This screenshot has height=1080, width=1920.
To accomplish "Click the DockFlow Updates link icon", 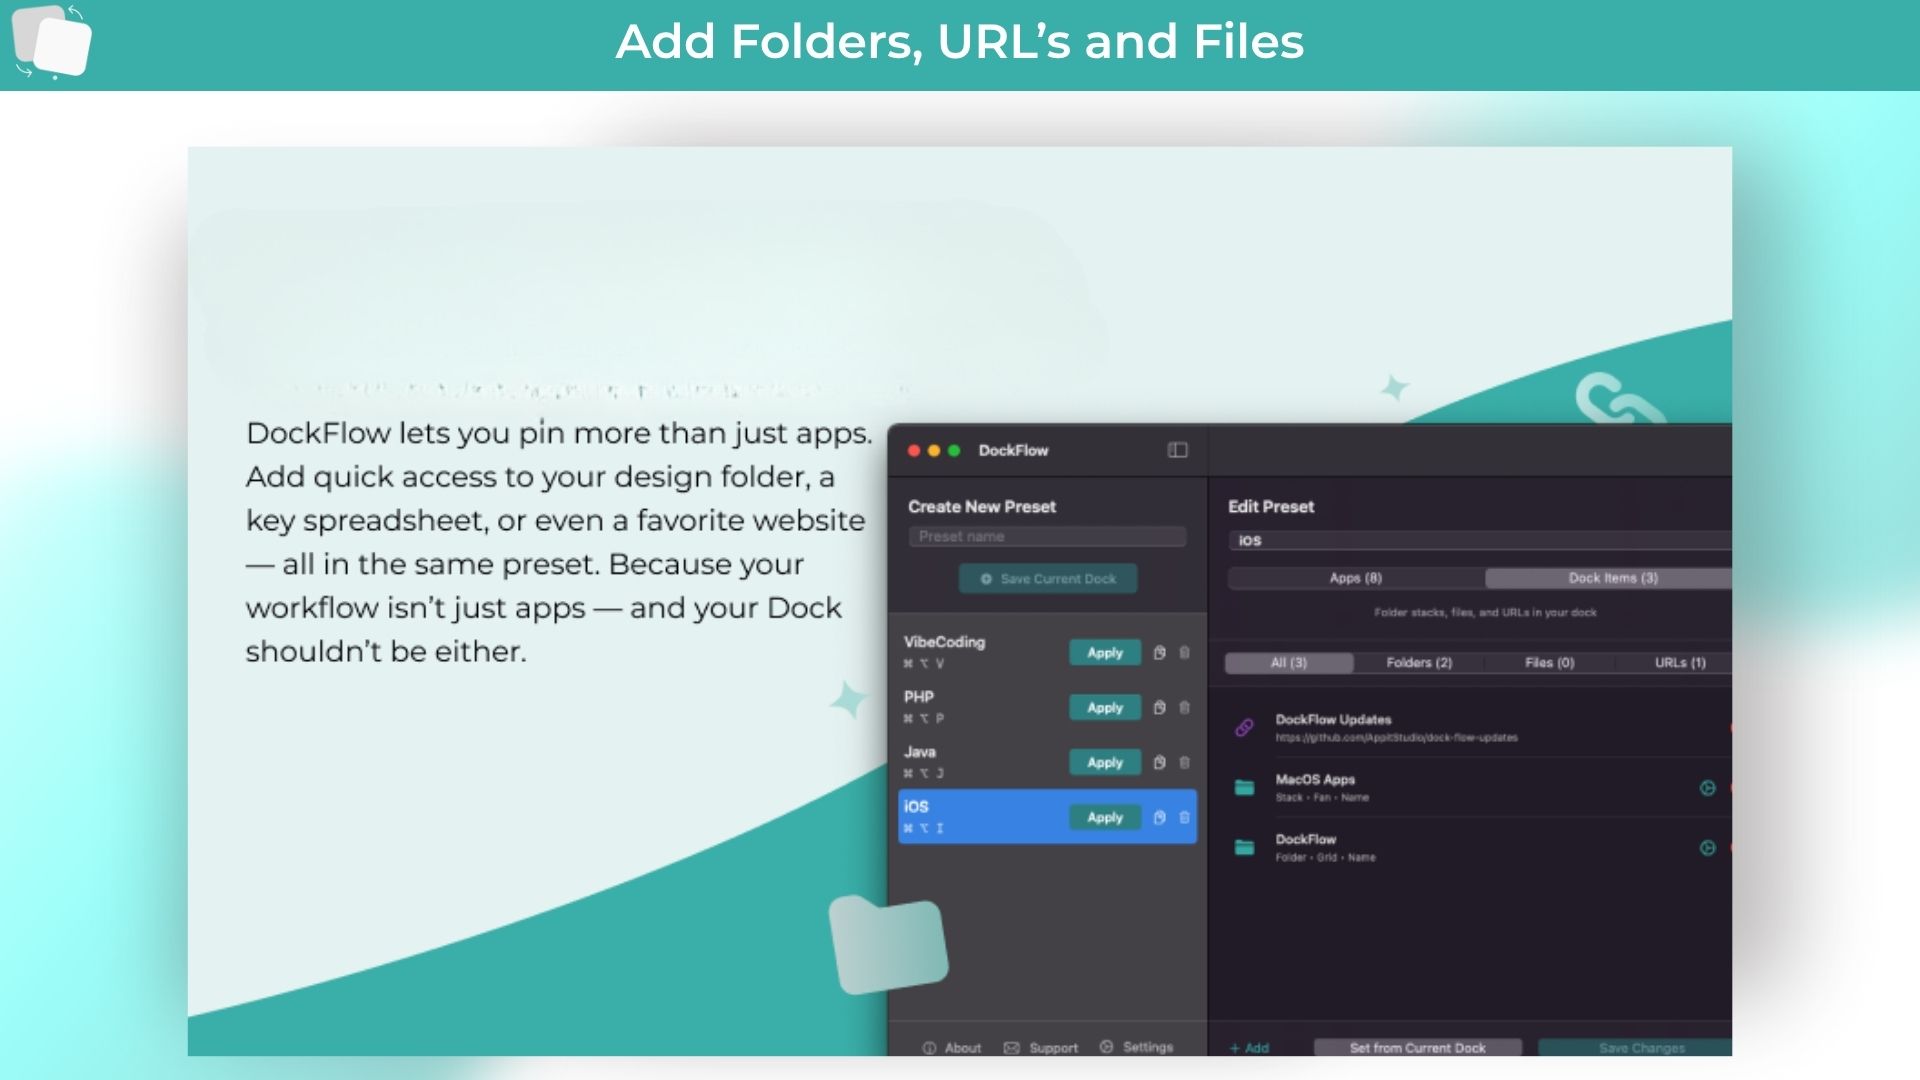I will [x=1244, y=728].
